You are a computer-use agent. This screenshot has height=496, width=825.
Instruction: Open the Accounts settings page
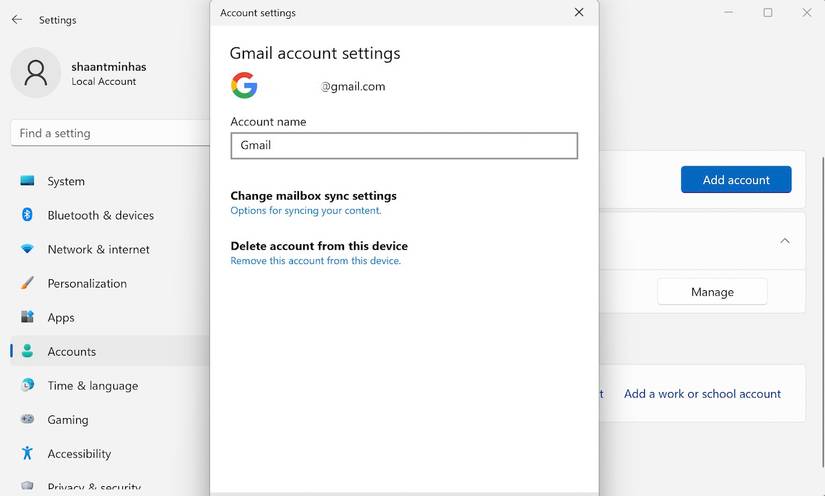(x=72, y=351)
